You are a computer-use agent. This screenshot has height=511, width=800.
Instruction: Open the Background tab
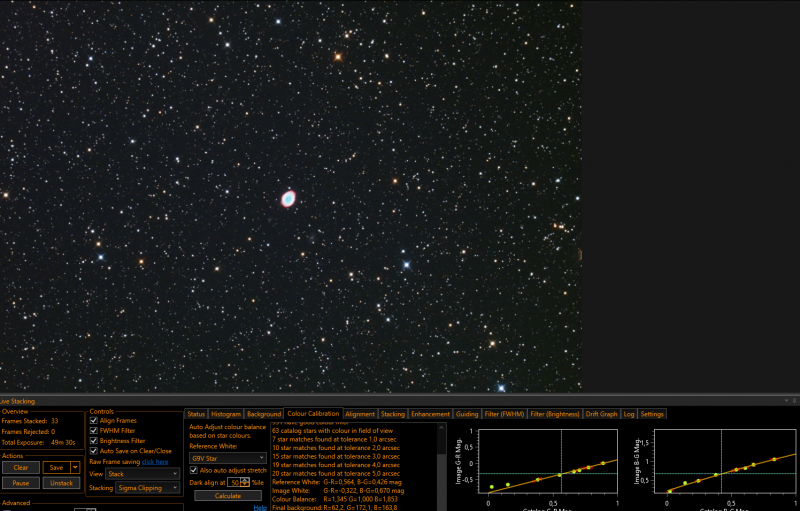pyautogui.click(x=264, y=414)
